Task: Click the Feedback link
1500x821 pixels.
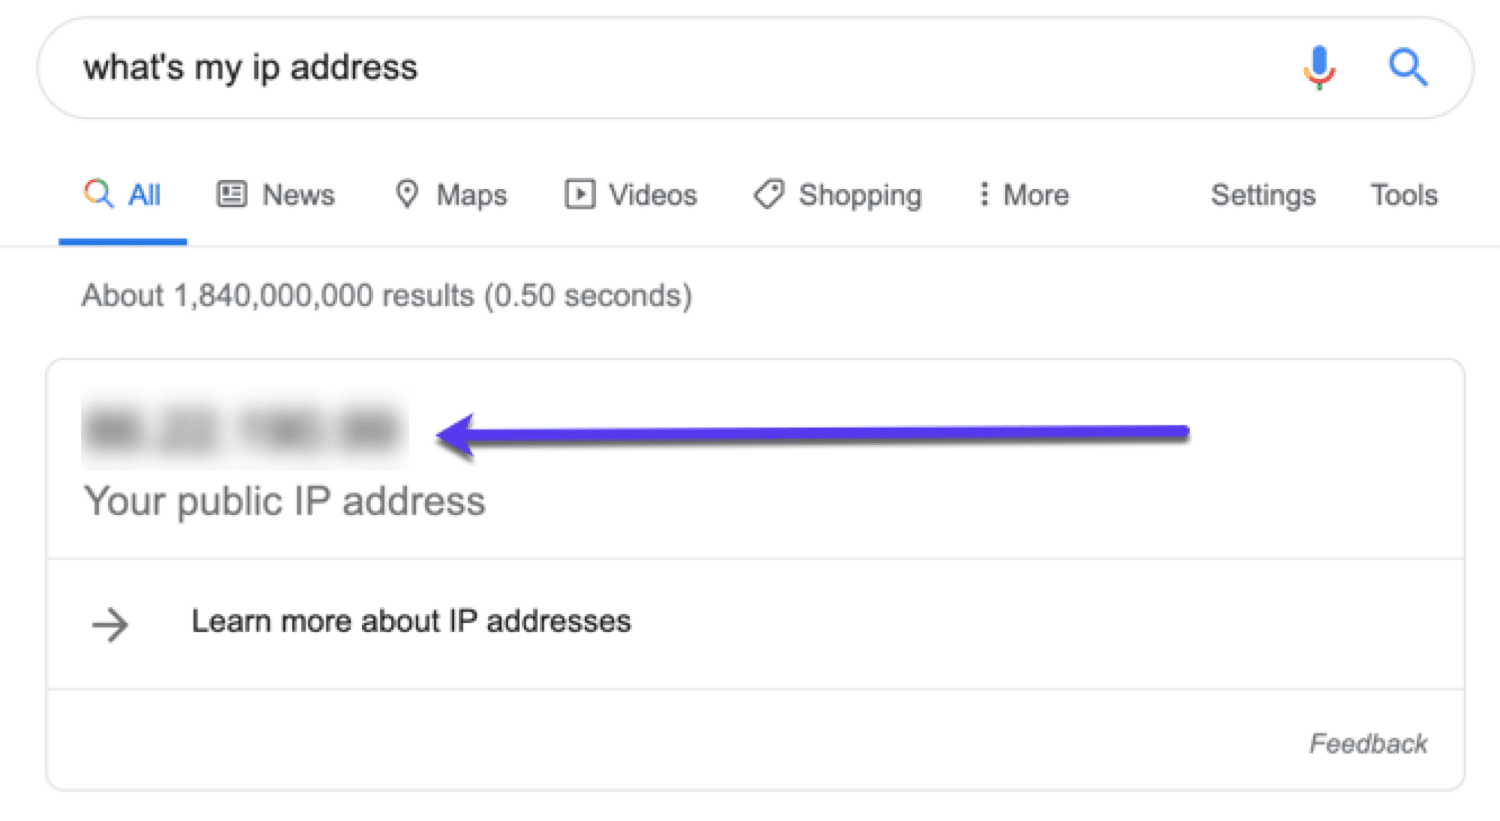Action: (x=1368, y=743)
